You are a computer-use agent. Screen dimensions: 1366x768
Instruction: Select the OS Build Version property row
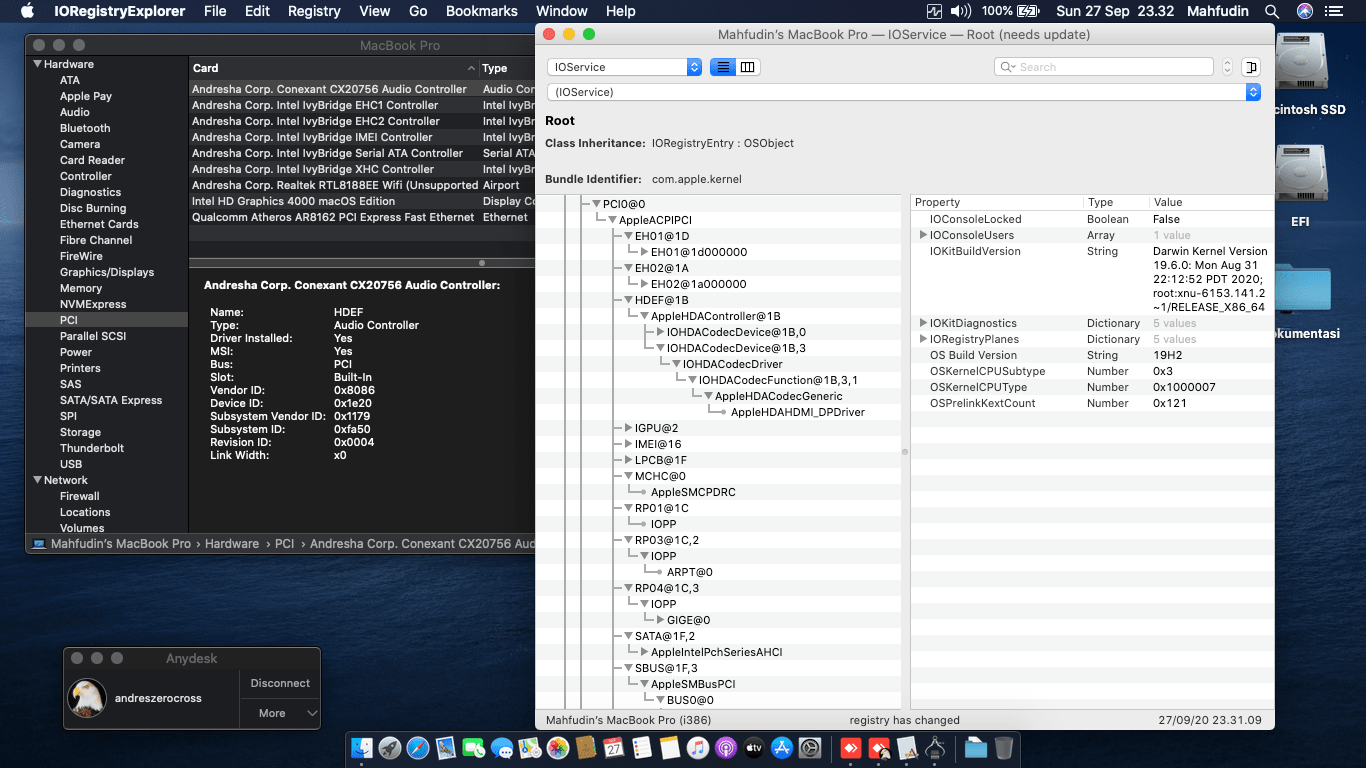click(x=1092, y=355)
